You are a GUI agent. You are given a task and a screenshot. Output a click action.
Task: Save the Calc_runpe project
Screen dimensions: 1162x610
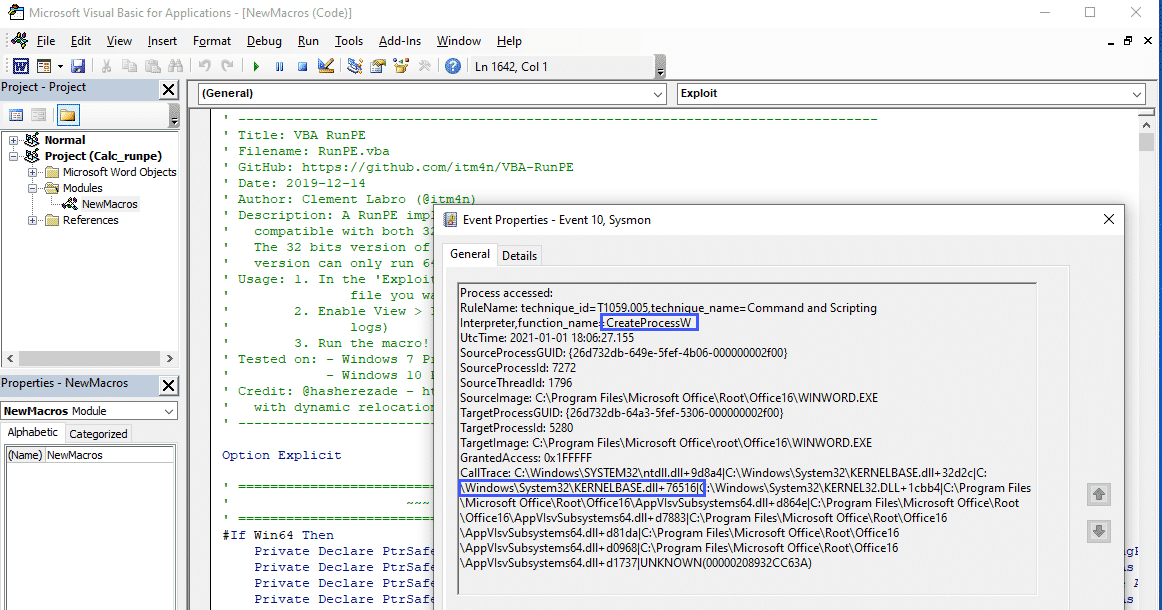78,65
